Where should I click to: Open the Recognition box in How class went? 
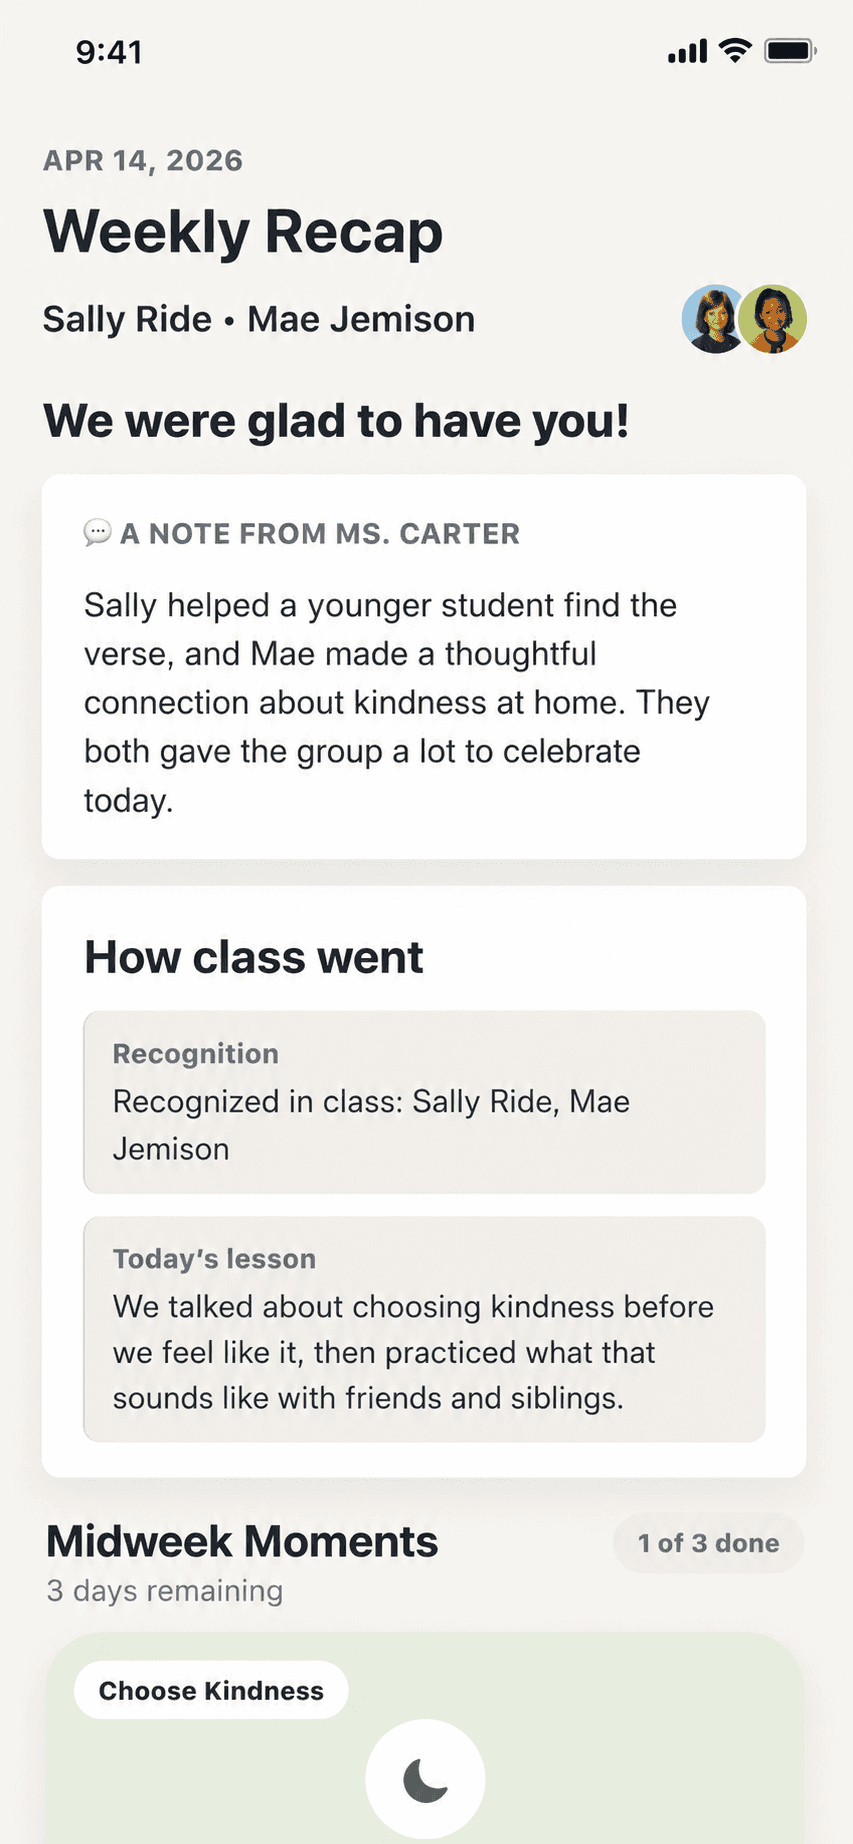coord(424,1101)
